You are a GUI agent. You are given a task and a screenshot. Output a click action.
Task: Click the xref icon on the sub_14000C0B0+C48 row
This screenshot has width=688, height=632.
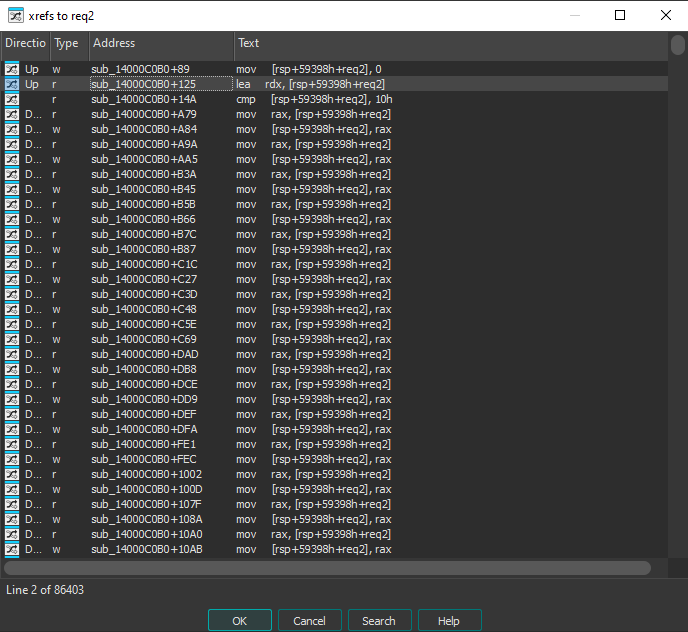pyautogui.click(x=12, y=309)
